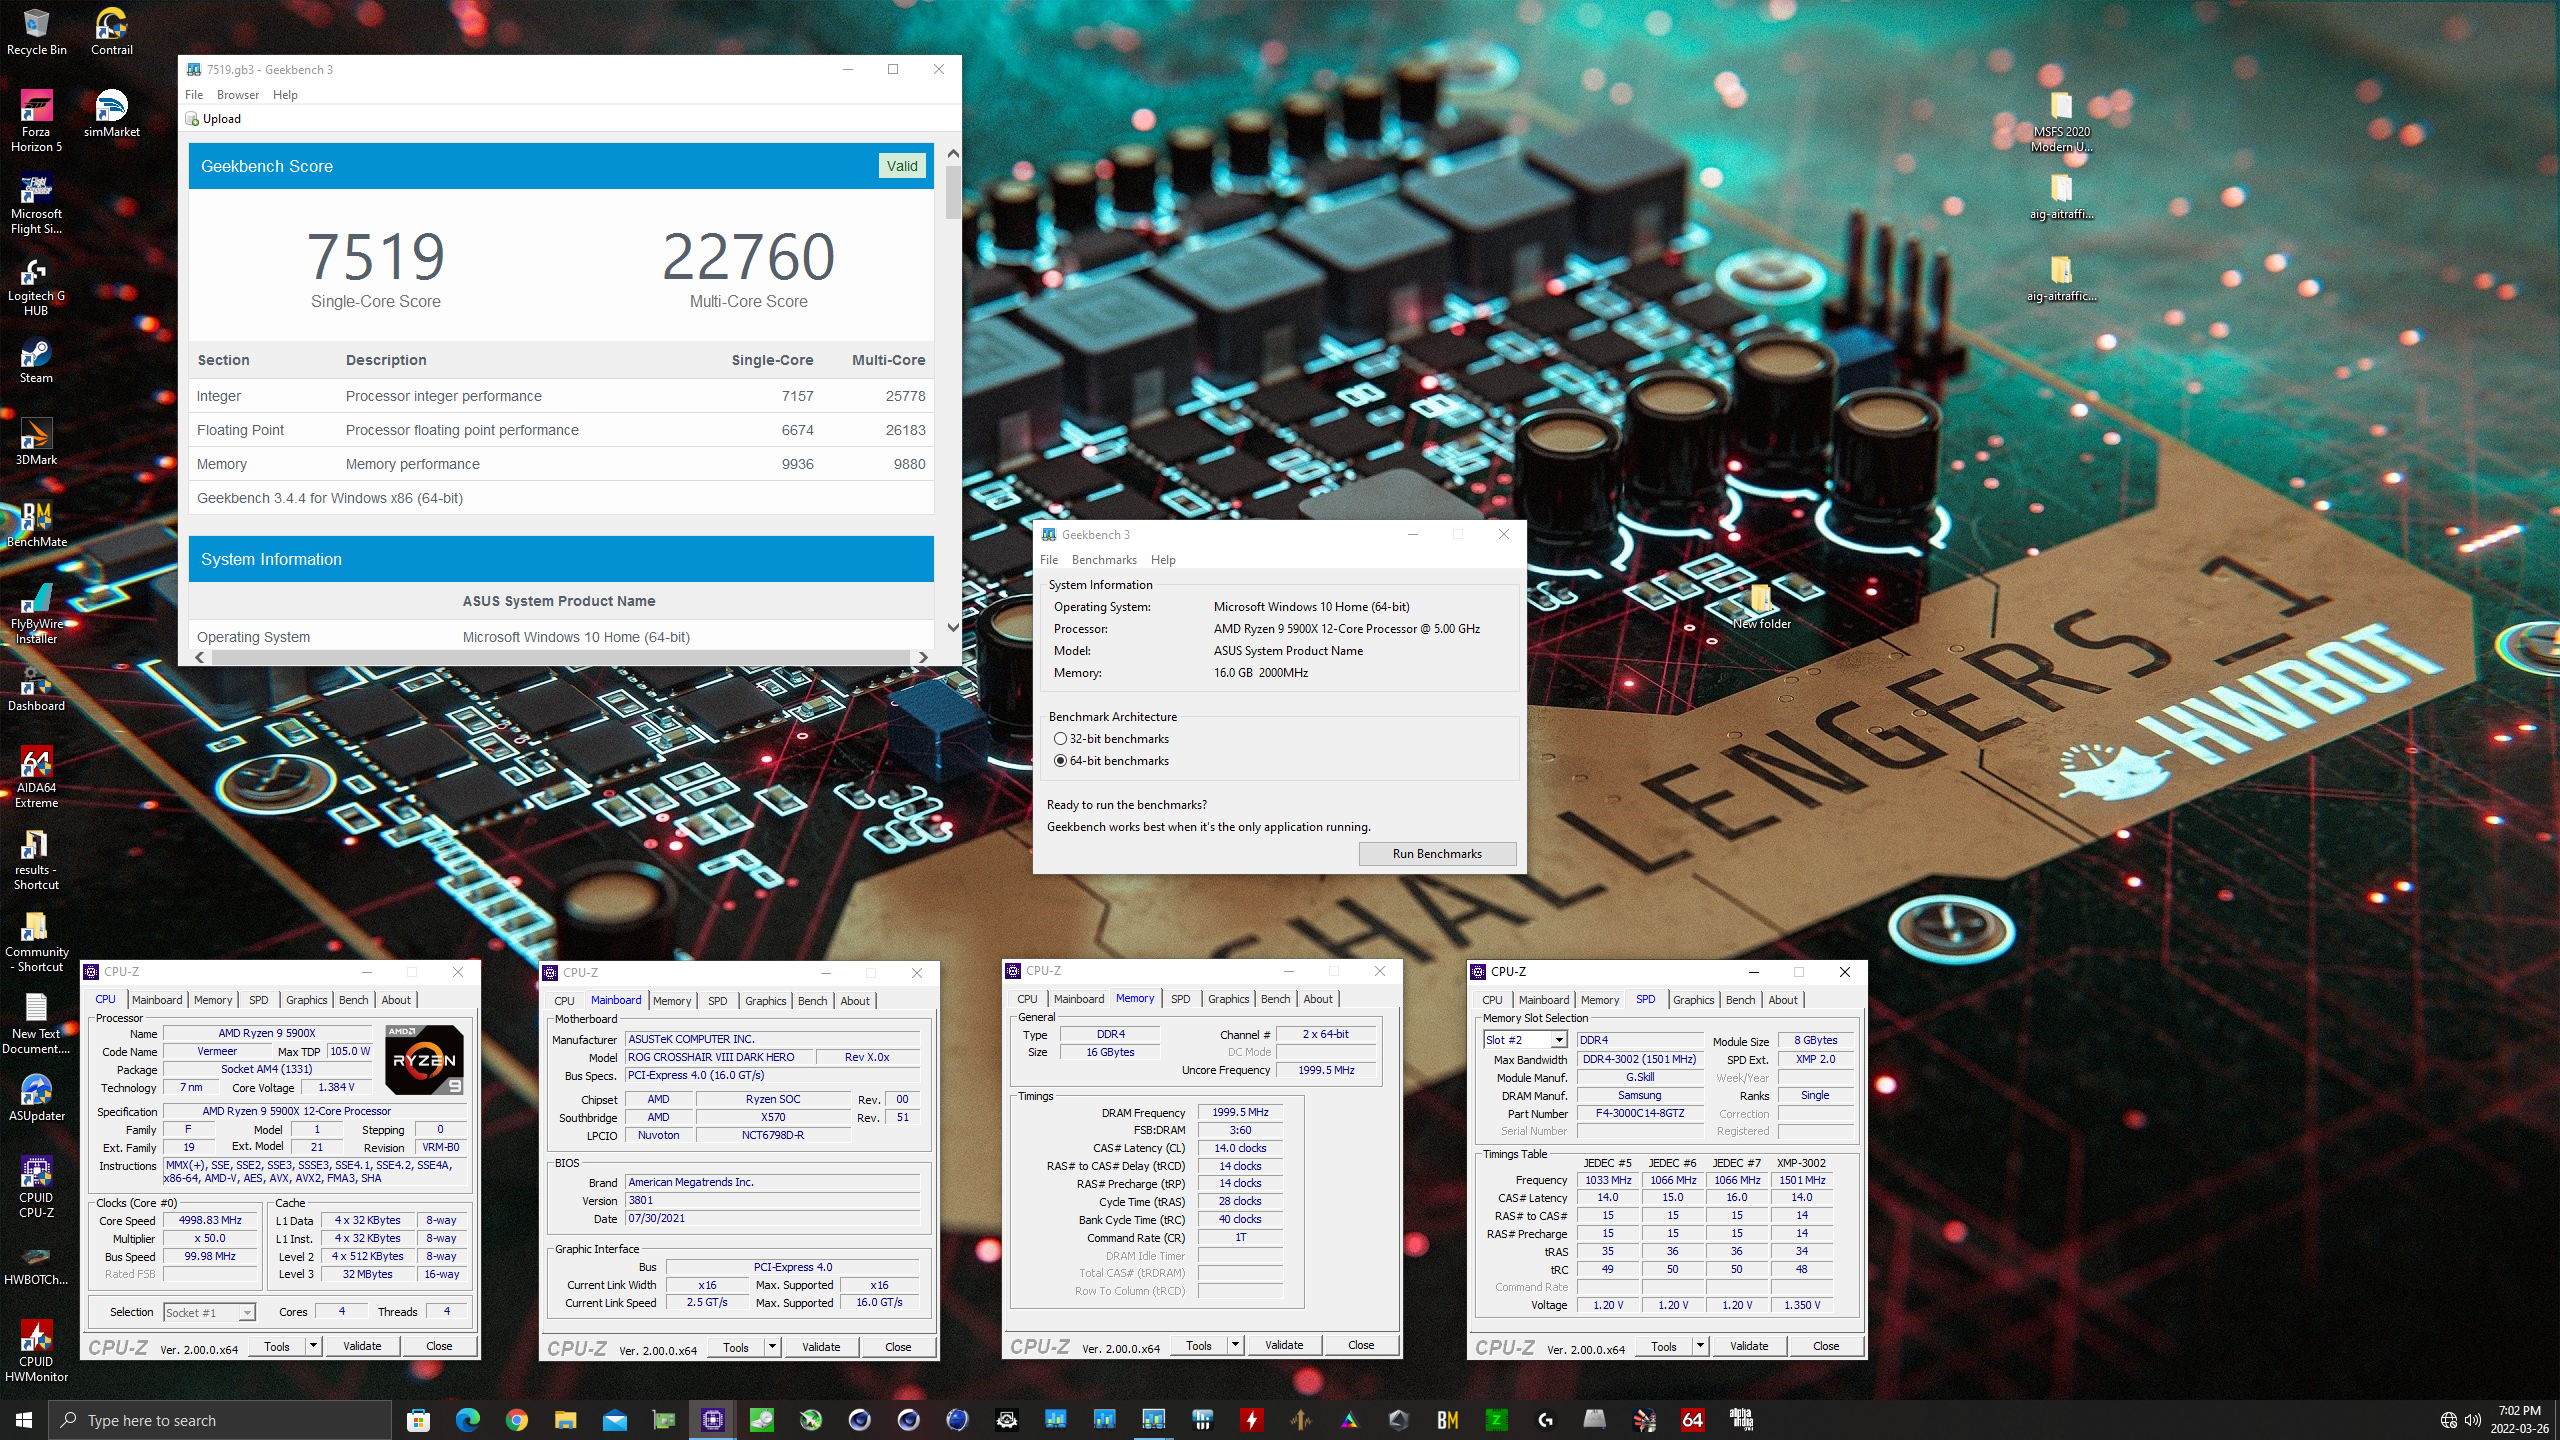This screenshot has height=1440, width=2560.
Task: Expand Tools dropdown arrow in SPD window
Action: 1700,1346
